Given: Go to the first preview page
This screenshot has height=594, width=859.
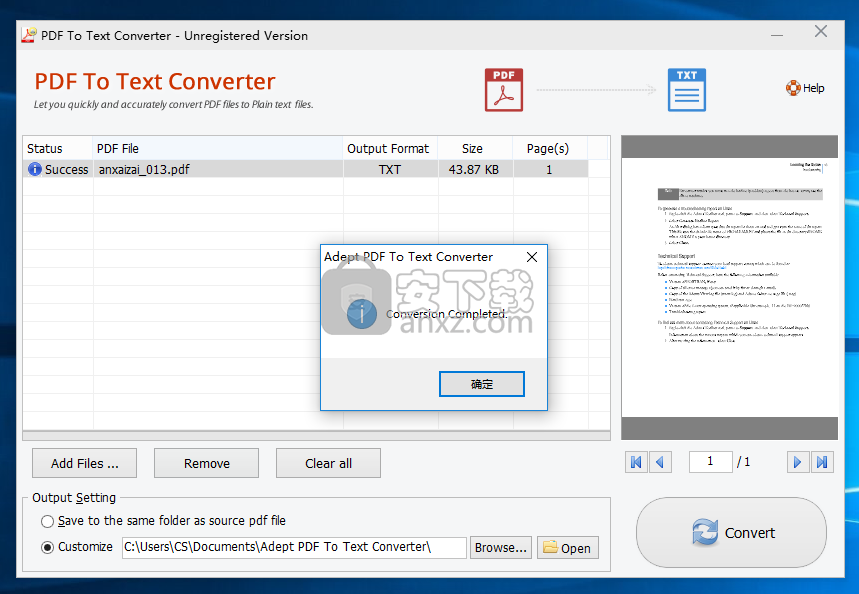Looking at the screenshot, I should tap(636, 462).
